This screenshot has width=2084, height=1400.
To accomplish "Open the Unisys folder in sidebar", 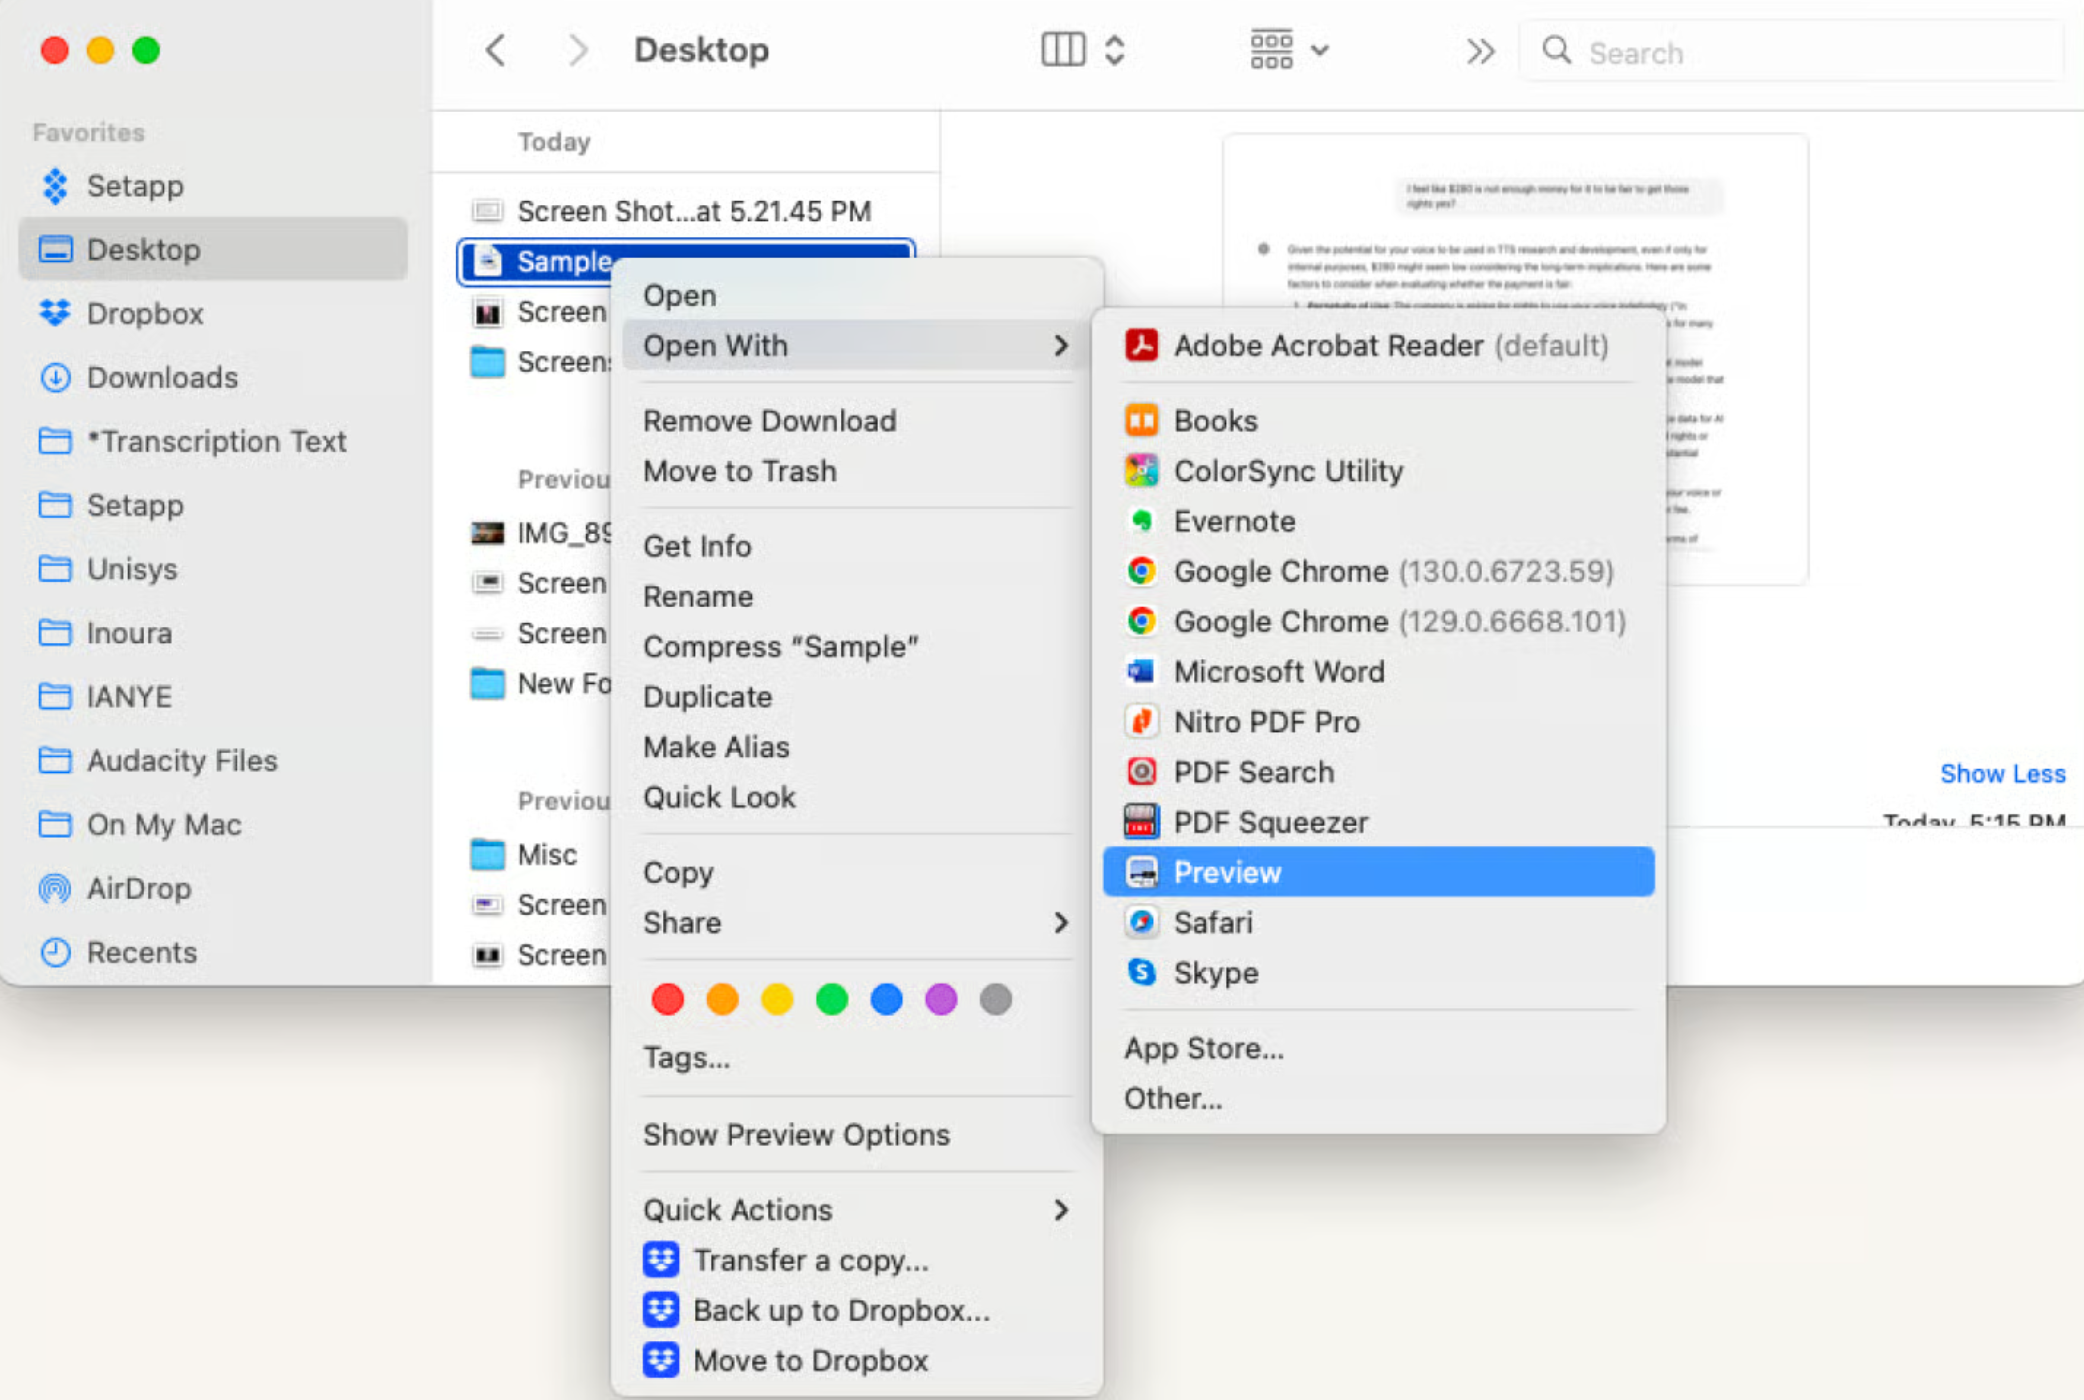I will [213, 569].
